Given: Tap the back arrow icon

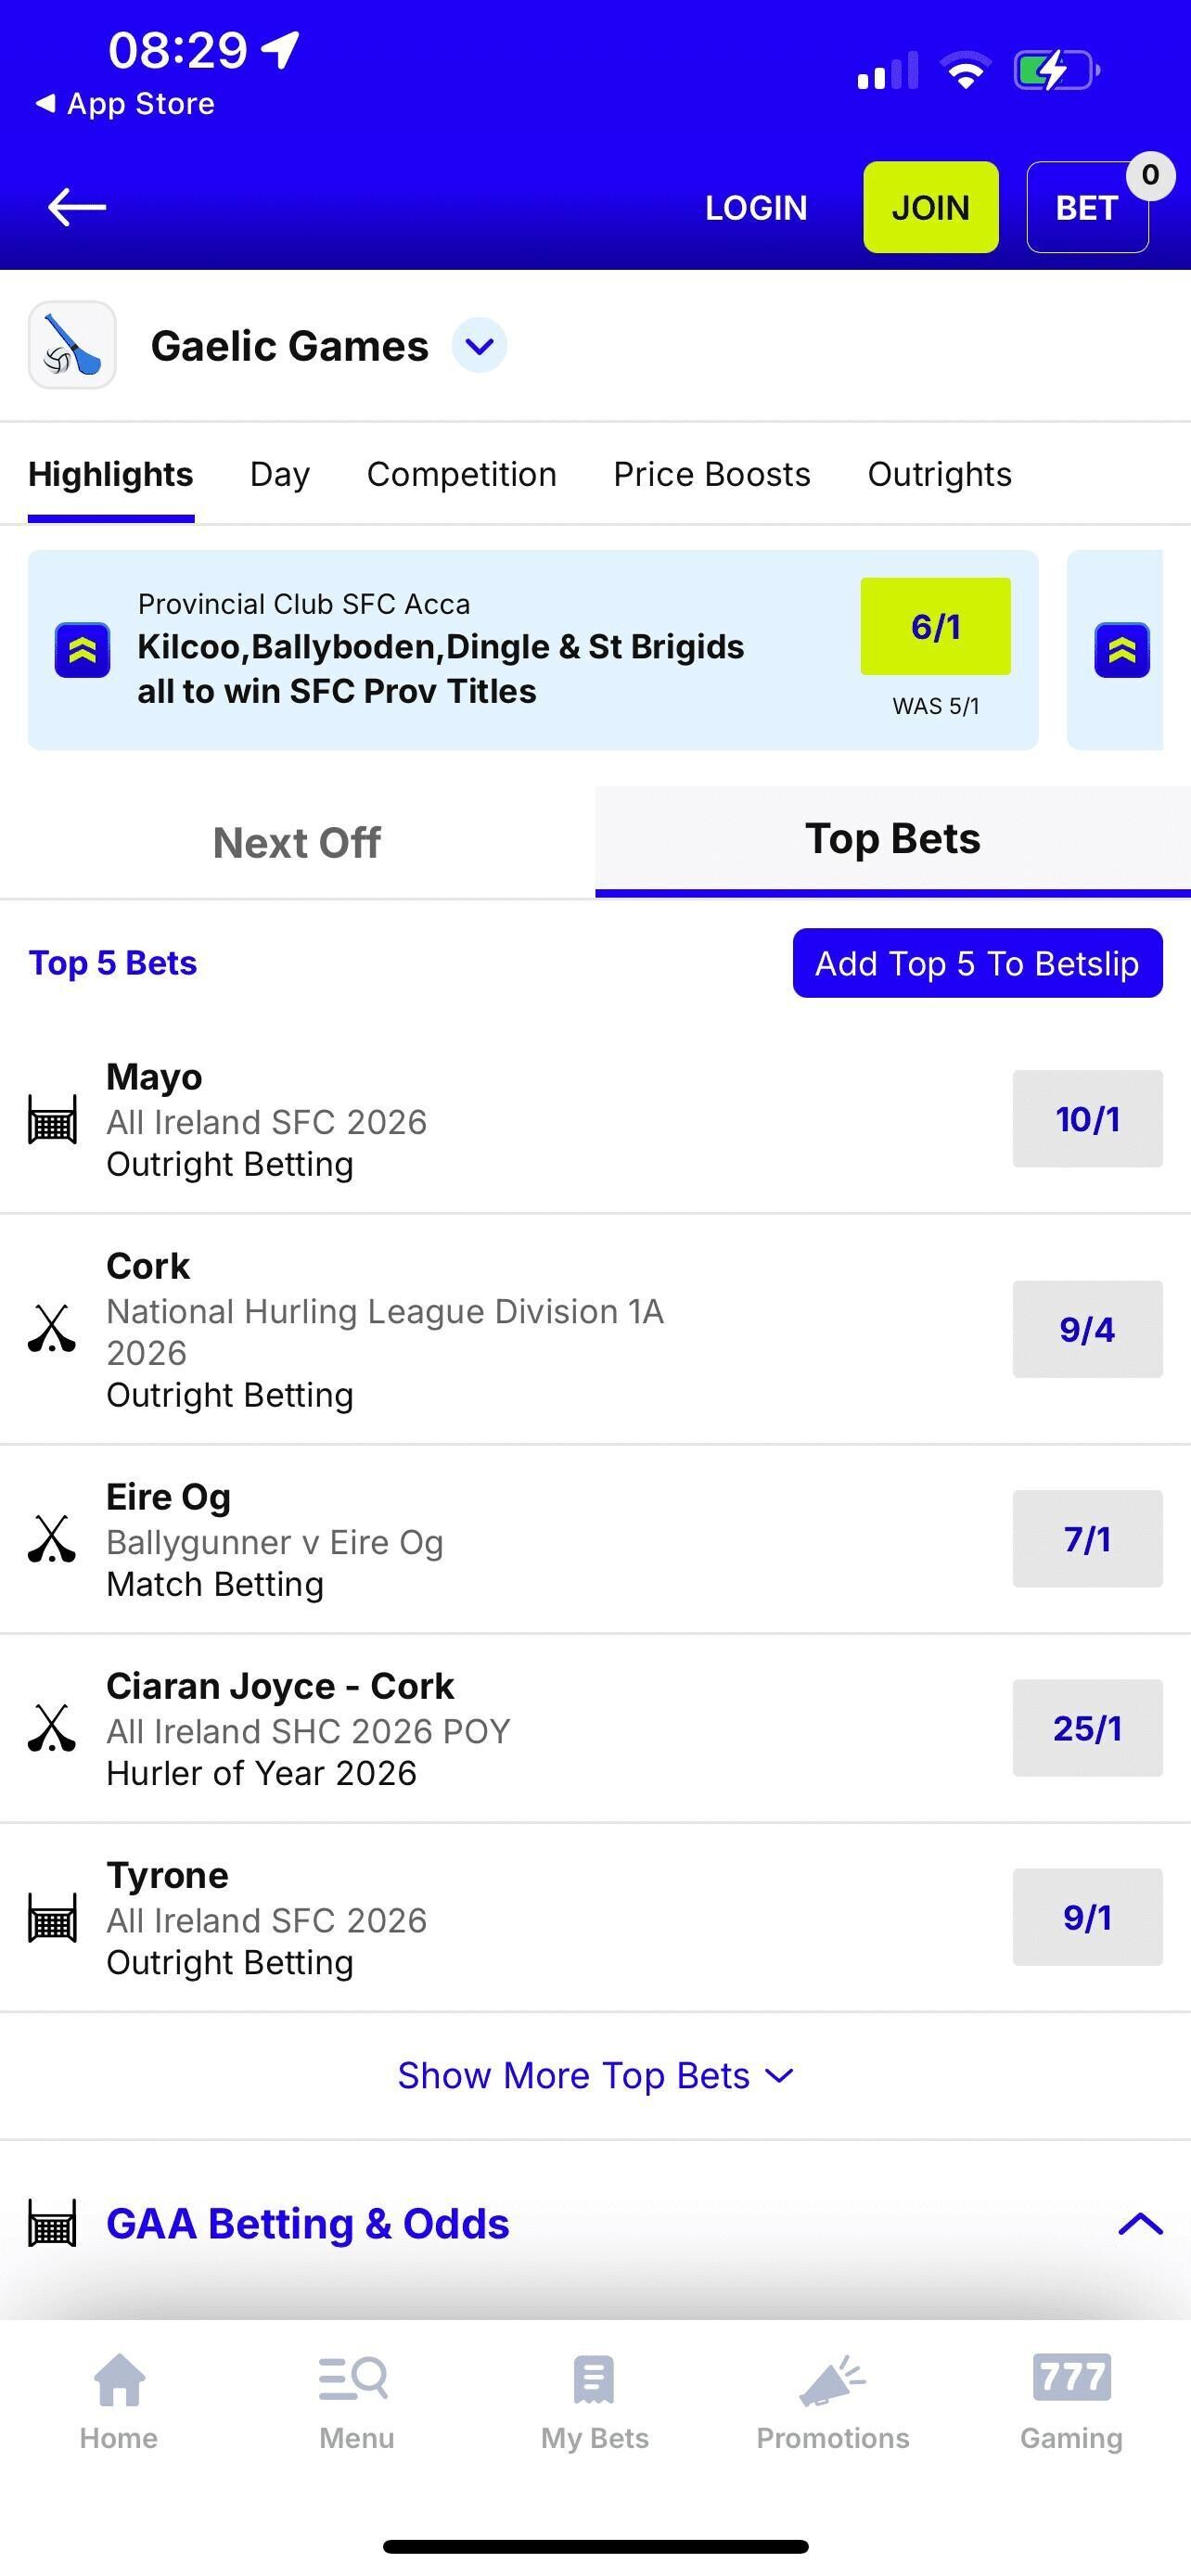Looking at the screenshot, I should [x=77, y=207].
